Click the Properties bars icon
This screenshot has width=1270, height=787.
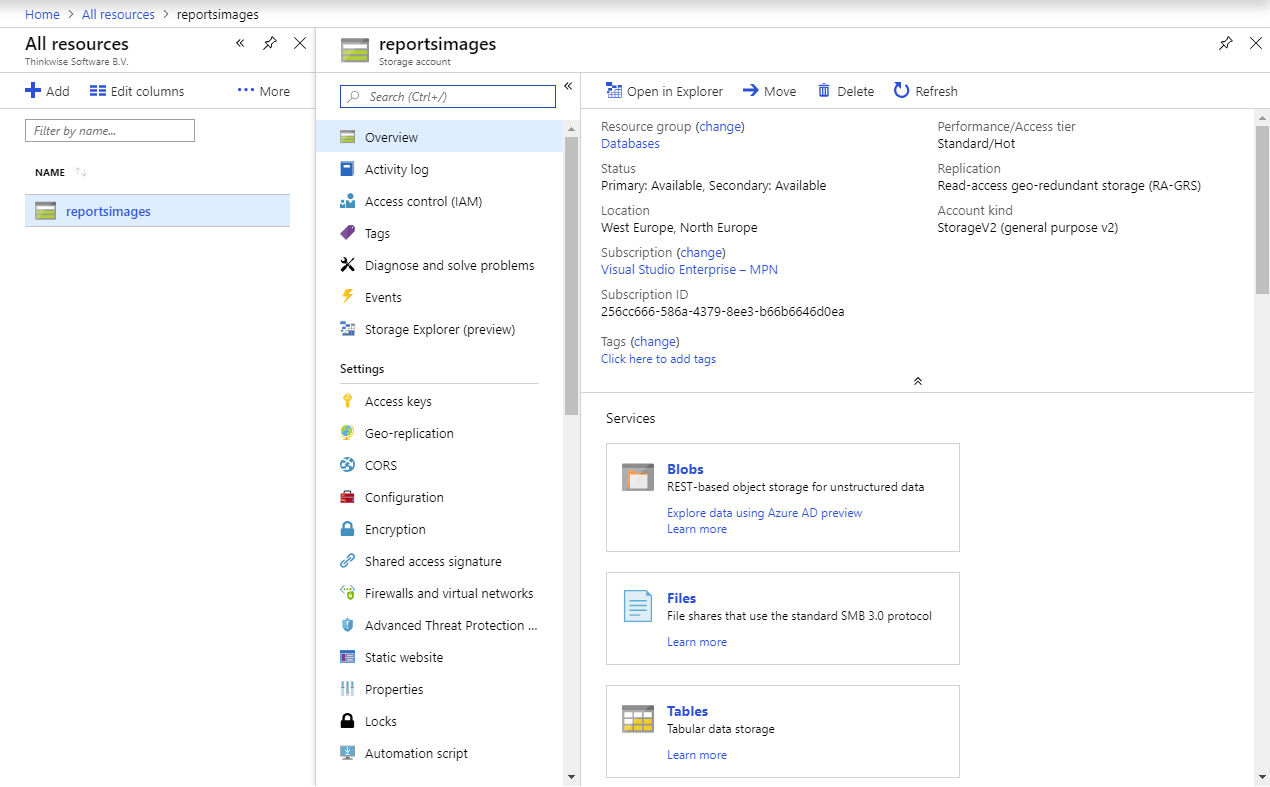click(x=348, y=689)
